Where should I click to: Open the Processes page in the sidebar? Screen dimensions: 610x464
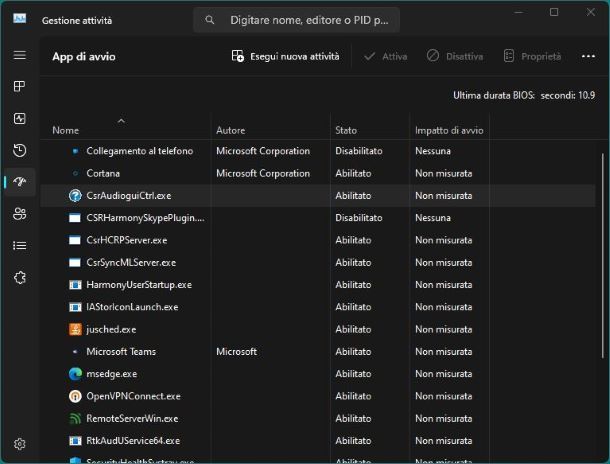[19, 86]
